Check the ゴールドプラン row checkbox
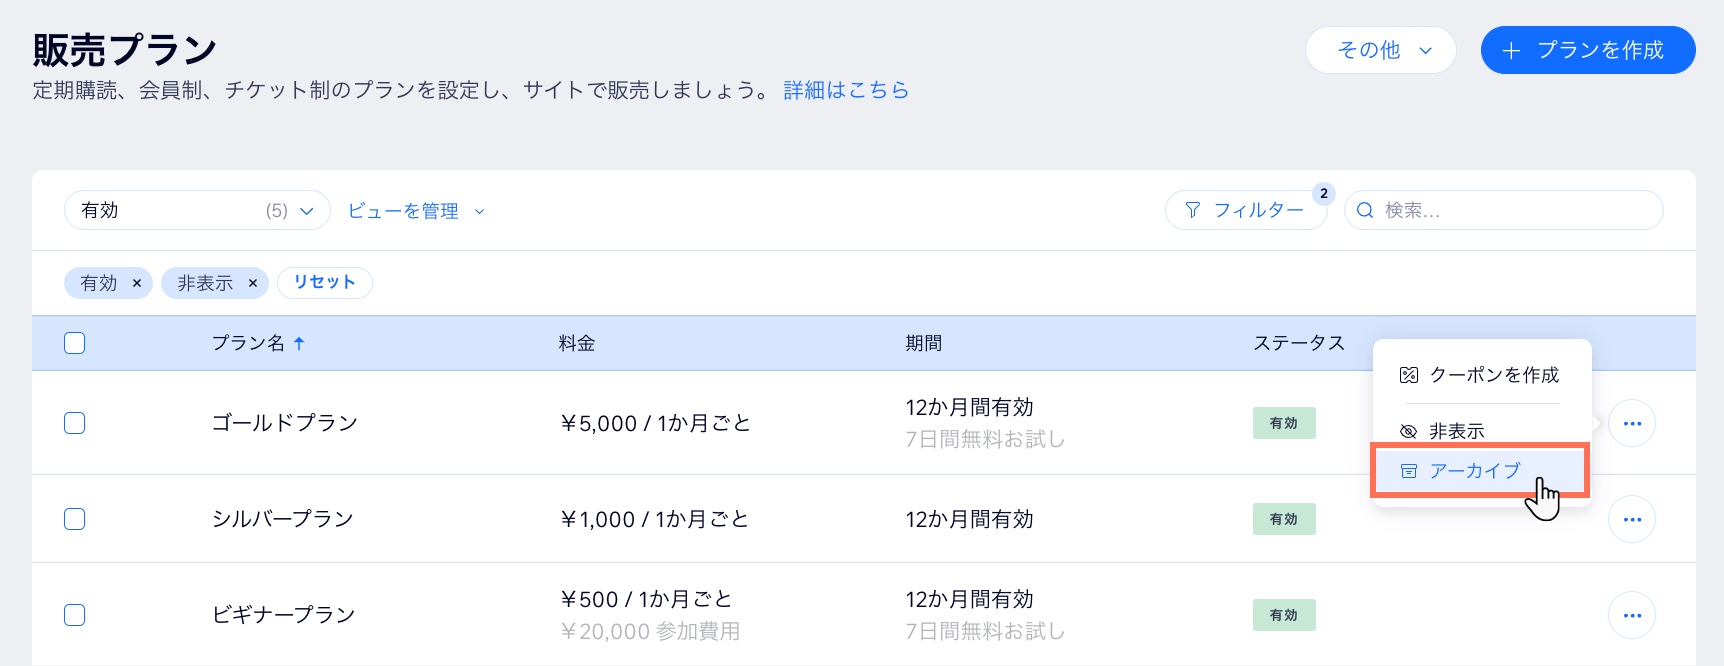Viewport: 1724px width, 666px height. [75, 423]
